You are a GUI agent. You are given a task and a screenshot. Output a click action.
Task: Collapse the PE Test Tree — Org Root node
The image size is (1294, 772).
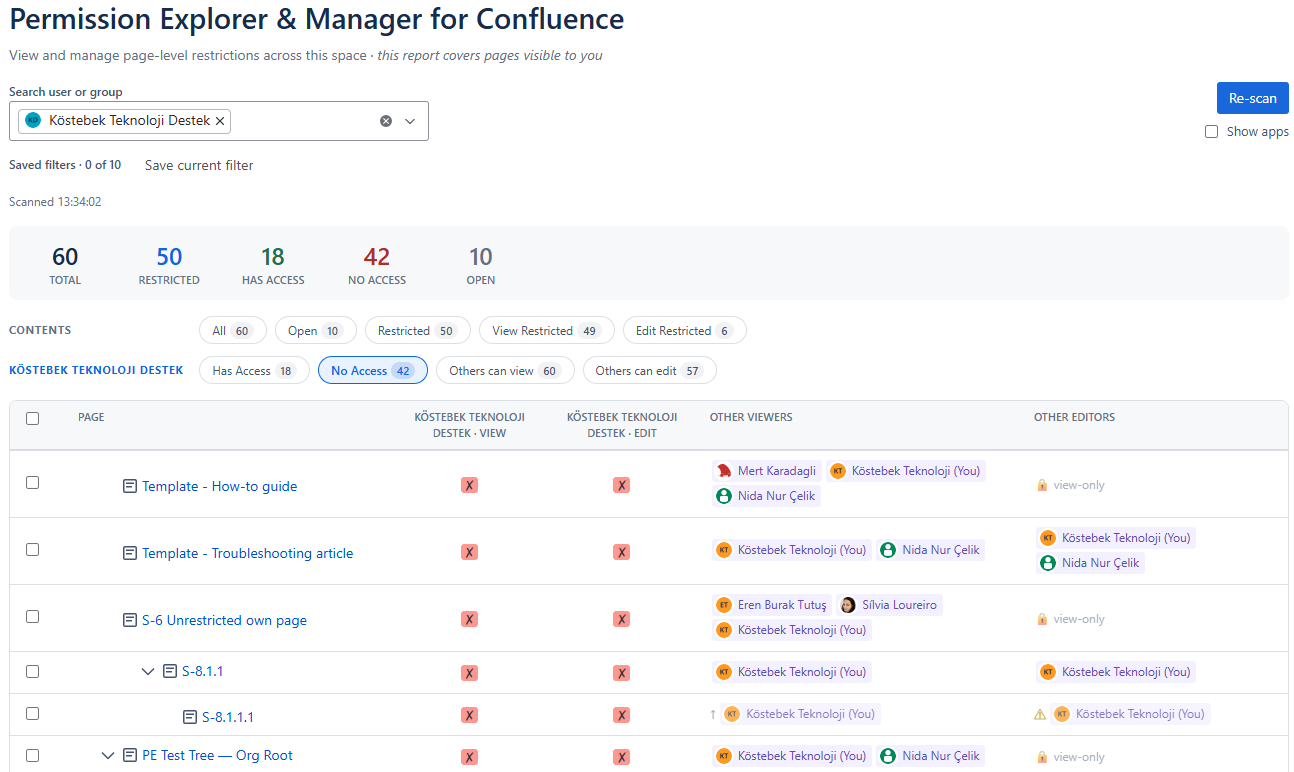point(108,756)
